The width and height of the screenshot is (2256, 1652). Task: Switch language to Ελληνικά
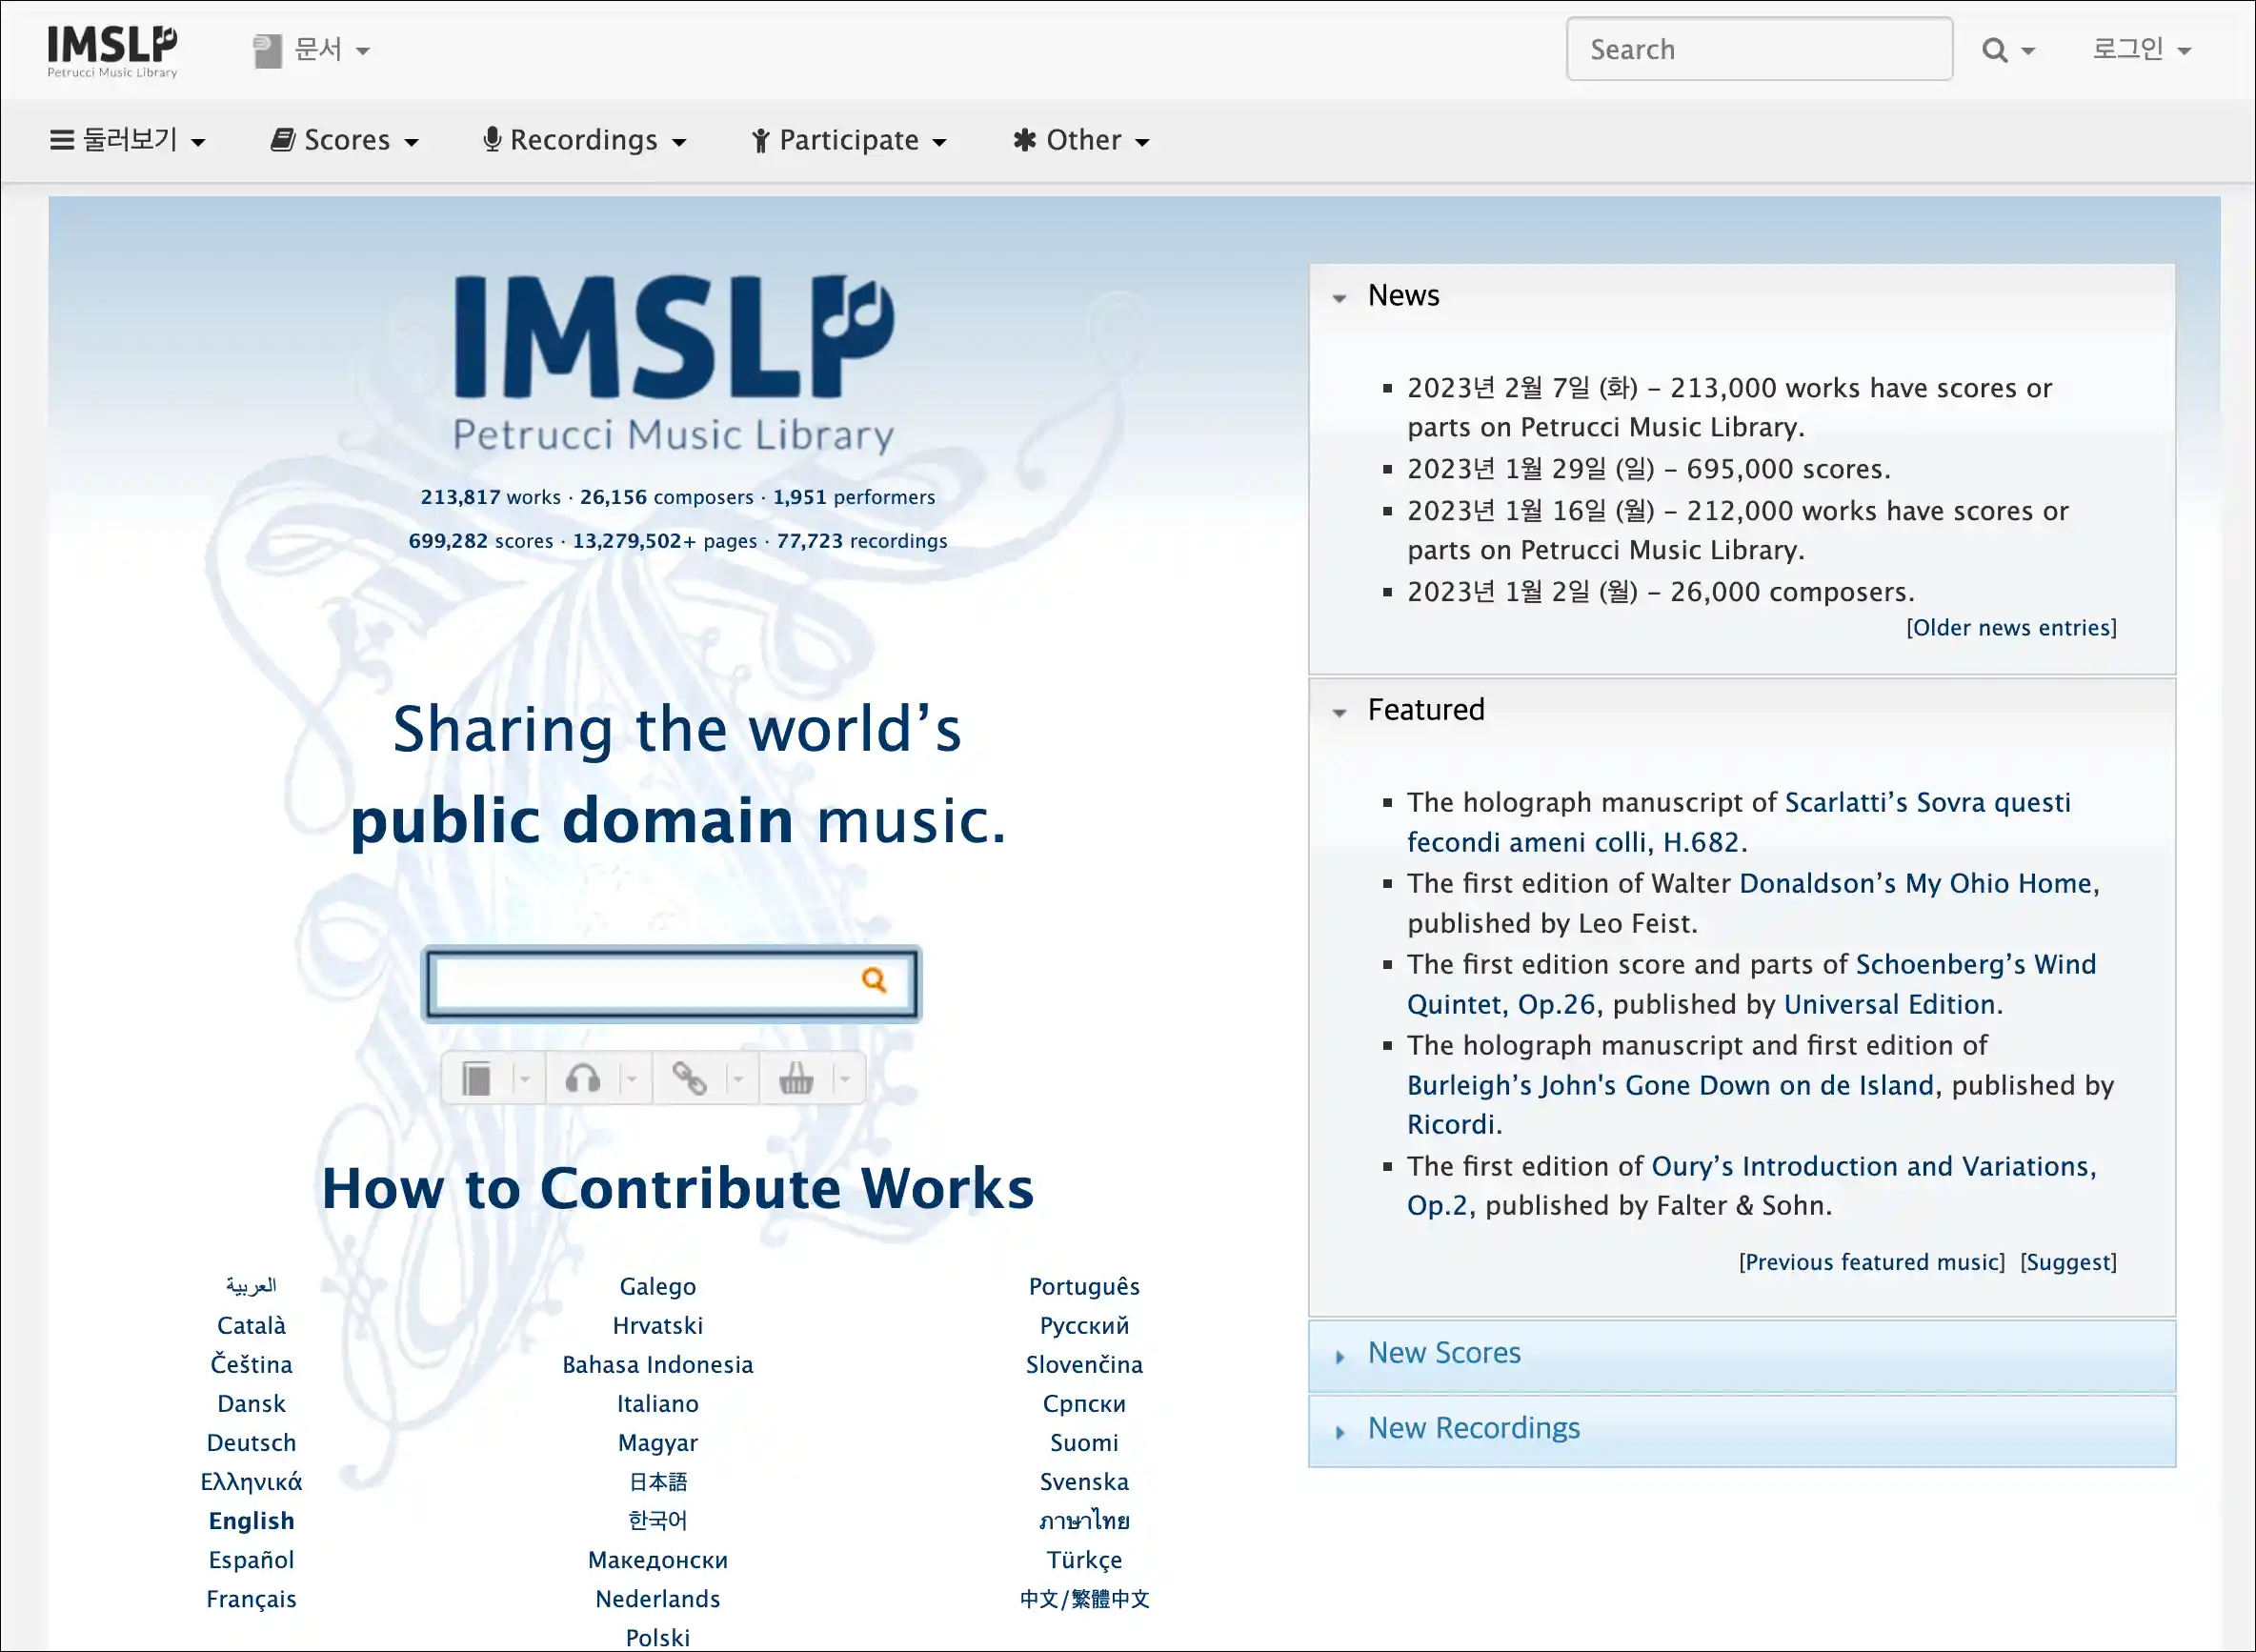tap(251, 1483)
